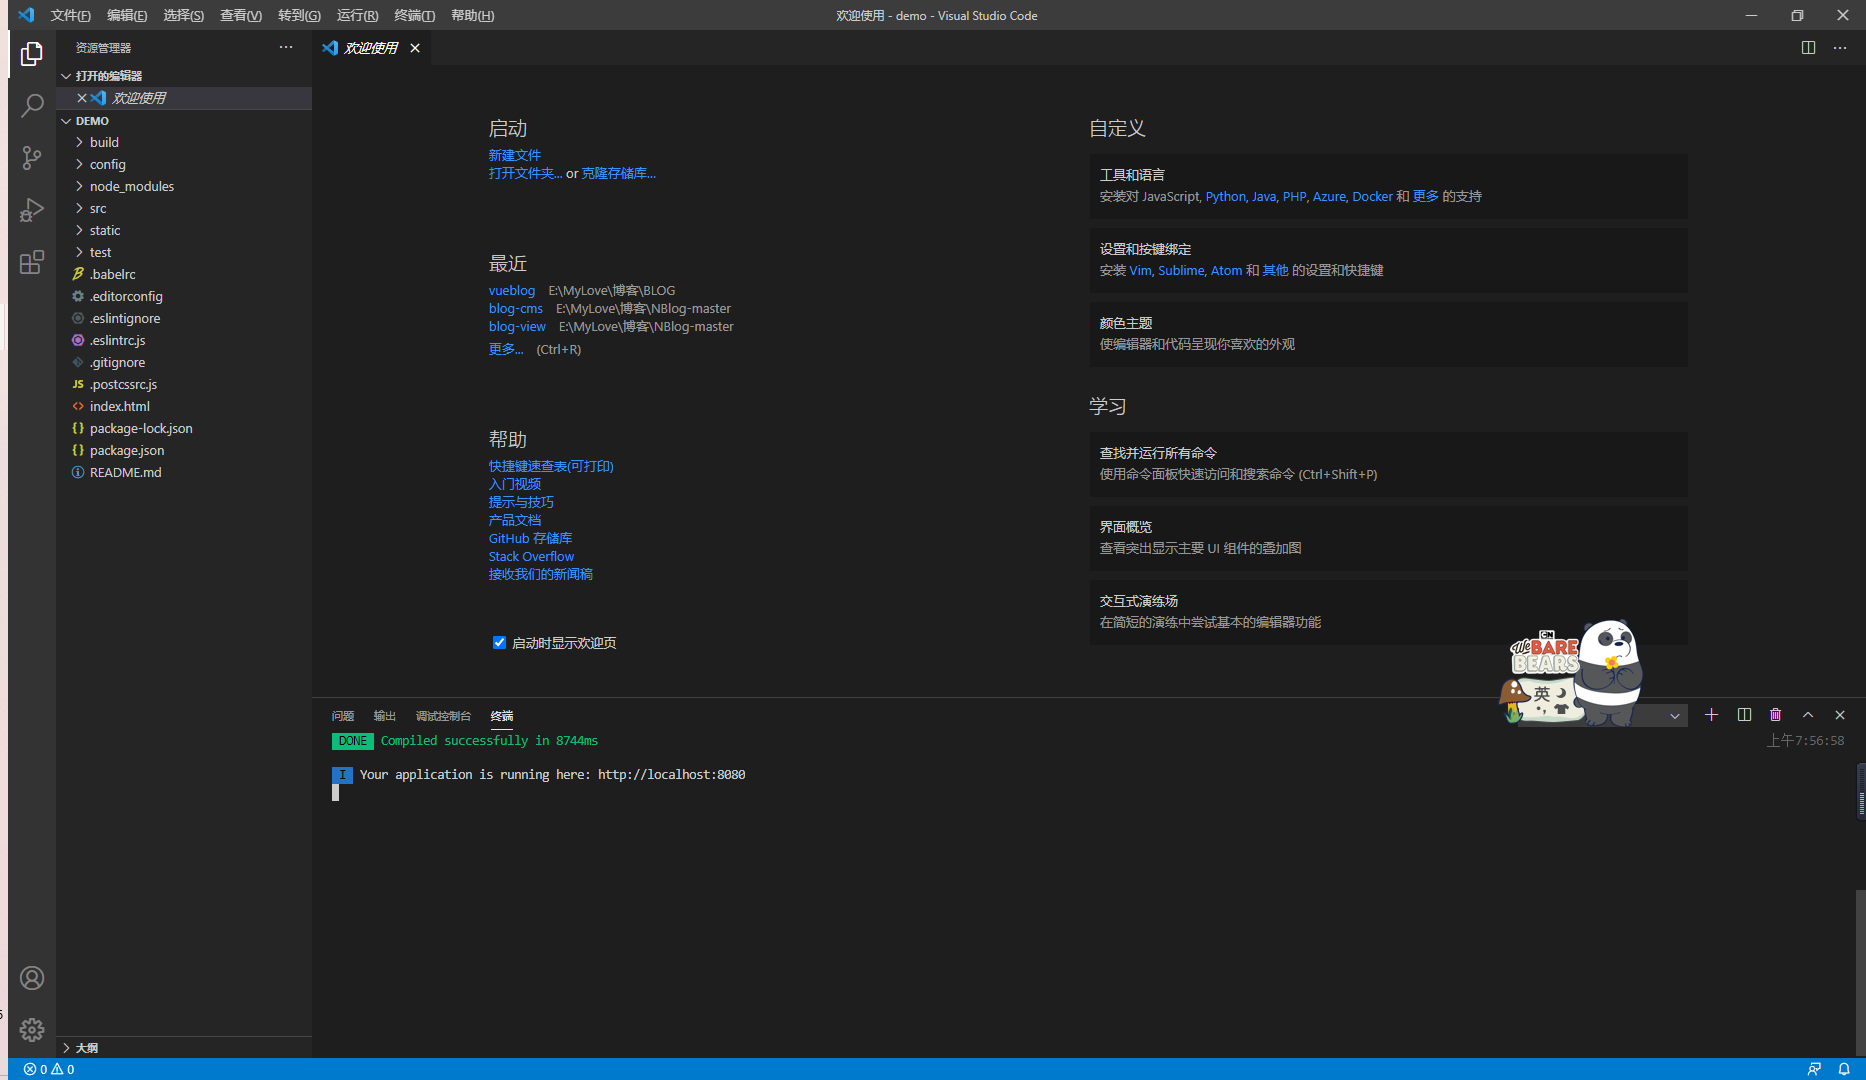
Task: Open the terminal selector dropdown
Action: point(1674,716)
